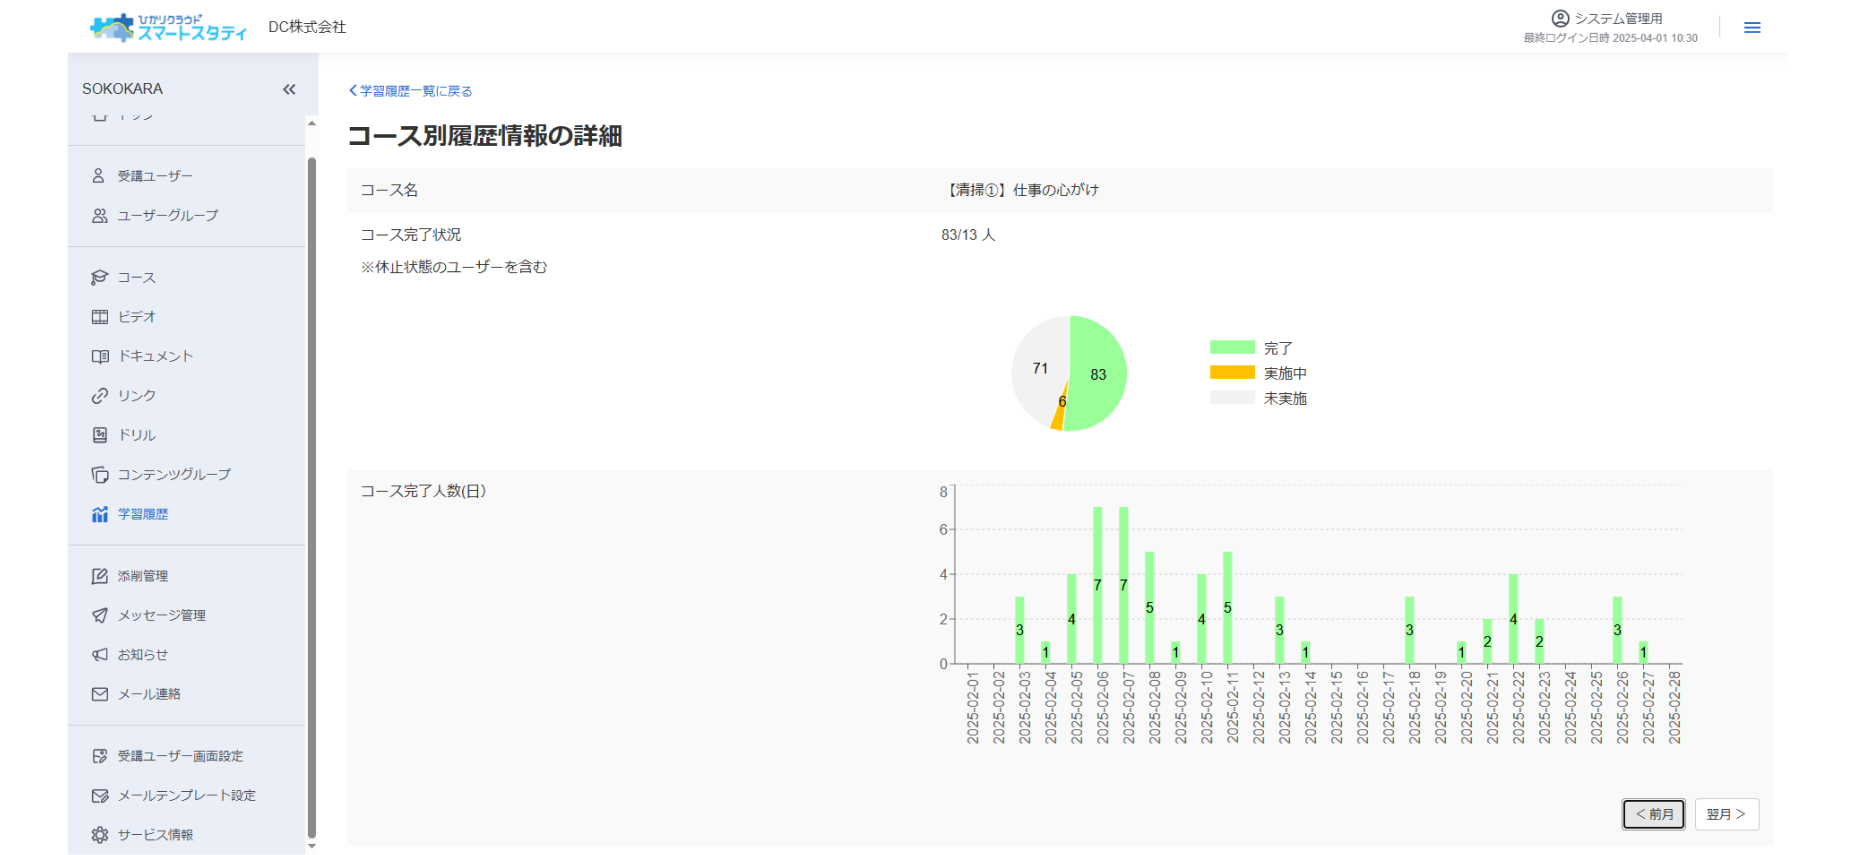Screen dimensions: 1856x855
Task: Toggle 実施中 orange legend swatch
Action: point(1232,373)
